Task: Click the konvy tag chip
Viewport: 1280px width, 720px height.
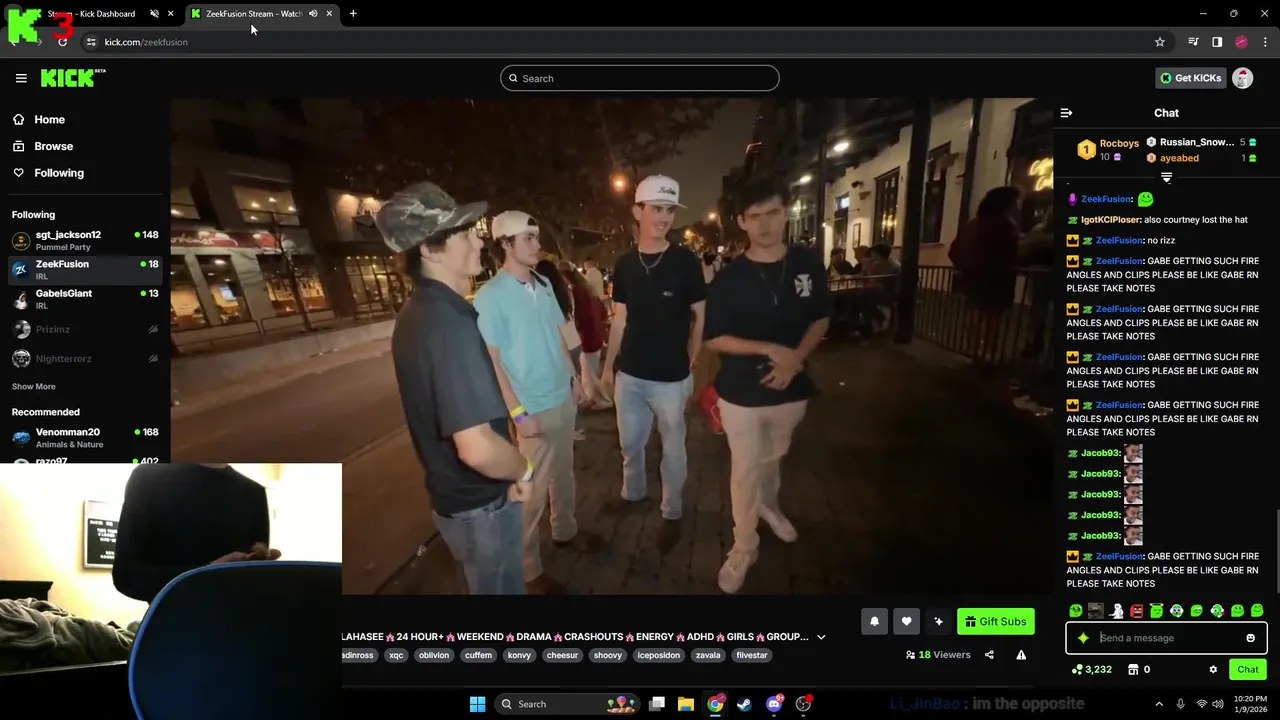Action: [x=519, y=655]
